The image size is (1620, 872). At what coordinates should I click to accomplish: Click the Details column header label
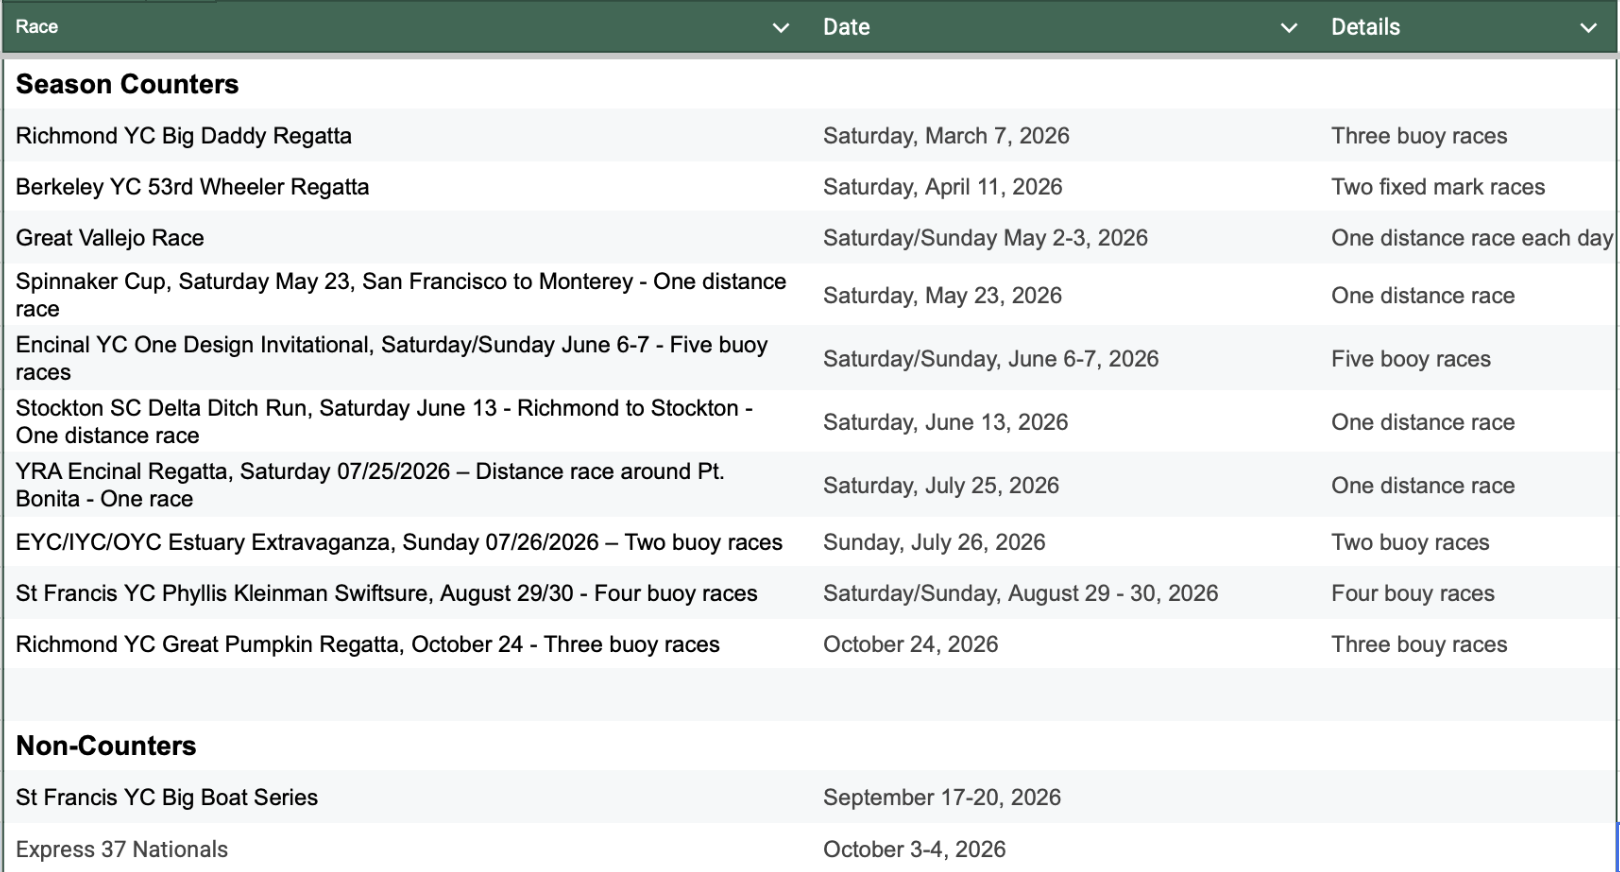coord(1365,27)
